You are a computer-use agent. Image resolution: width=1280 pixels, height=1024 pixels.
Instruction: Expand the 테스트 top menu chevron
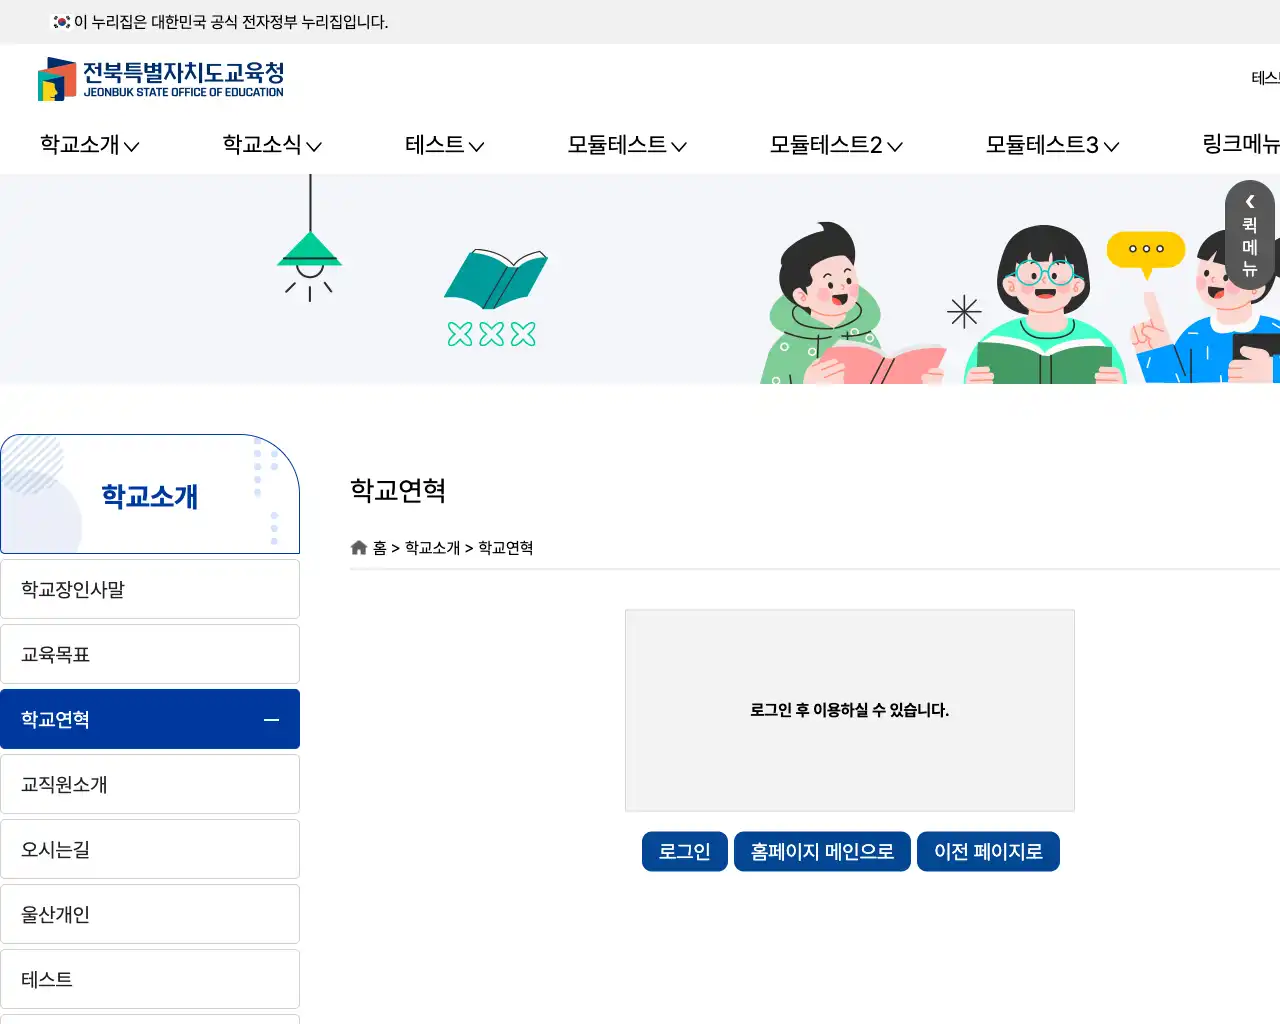click(477, 146)
